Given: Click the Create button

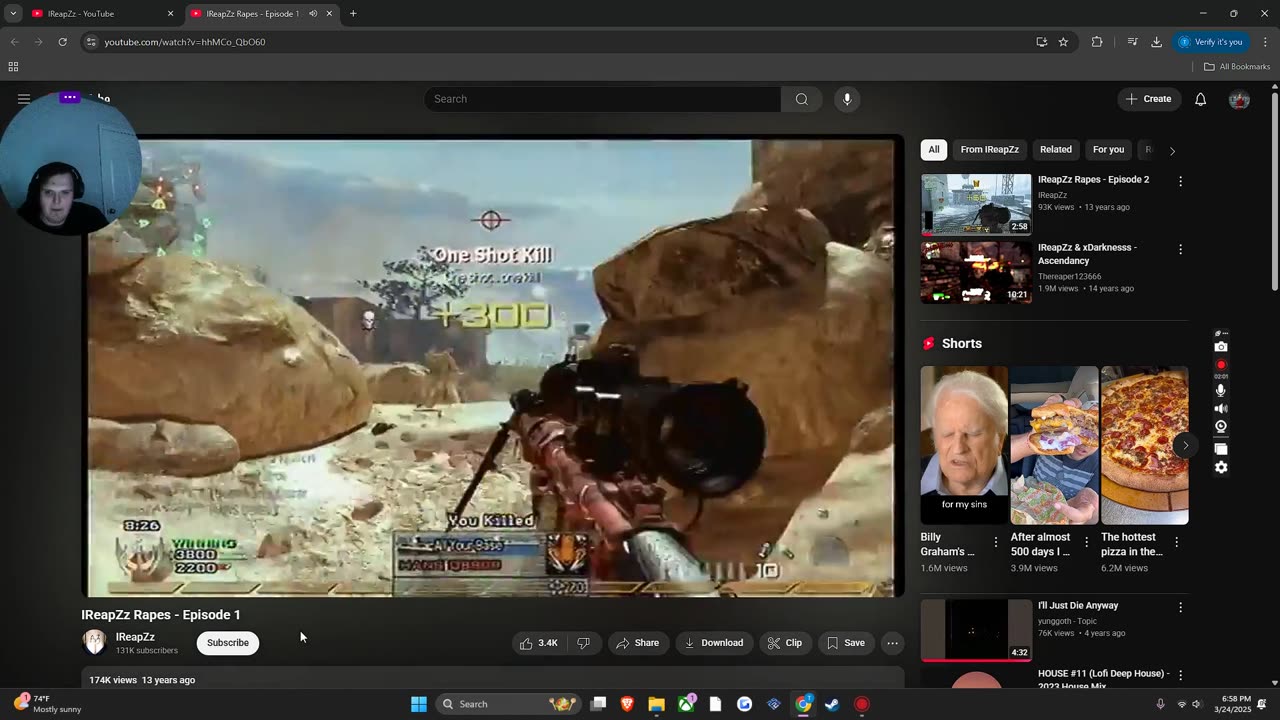Looking at the screenshot, I should [x=1148, y=99].
